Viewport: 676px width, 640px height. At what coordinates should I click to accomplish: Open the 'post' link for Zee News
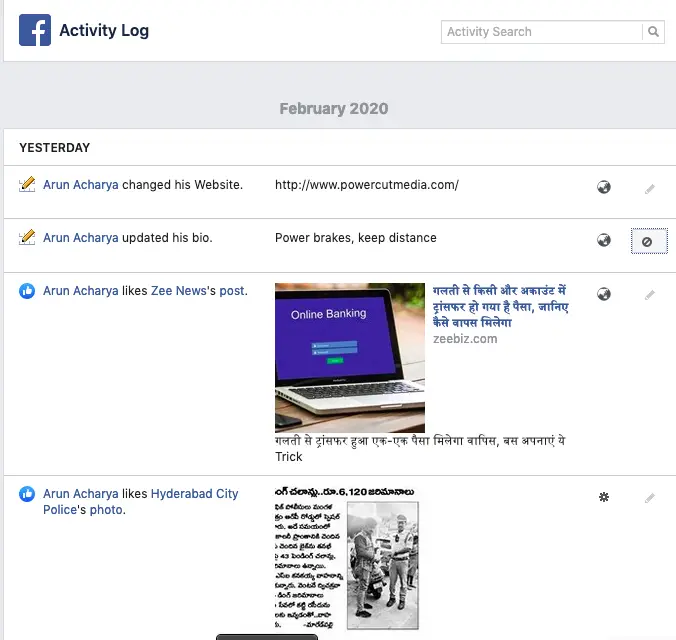pyautogui.click(x=232, y=292)
